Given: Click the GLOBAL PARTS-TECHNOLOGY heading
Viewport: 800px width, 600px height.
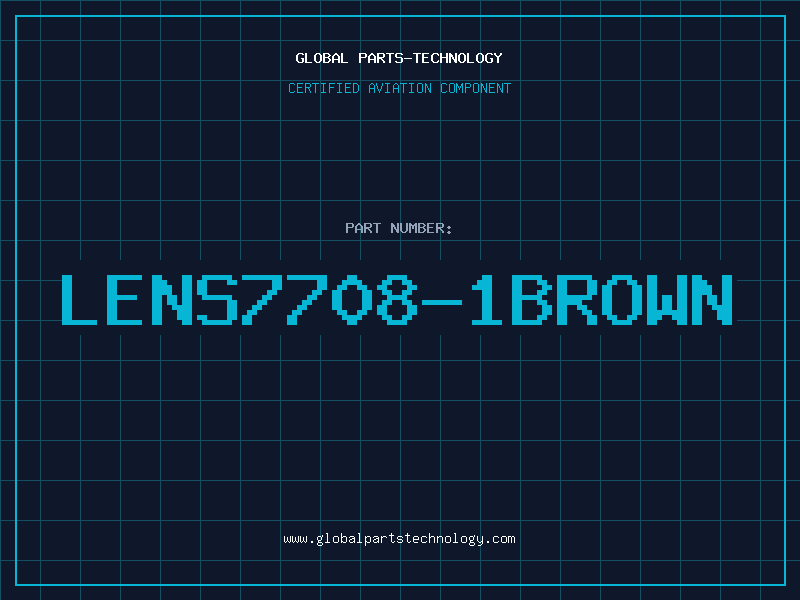Looking at the screenshot, I should click(399, 58).
